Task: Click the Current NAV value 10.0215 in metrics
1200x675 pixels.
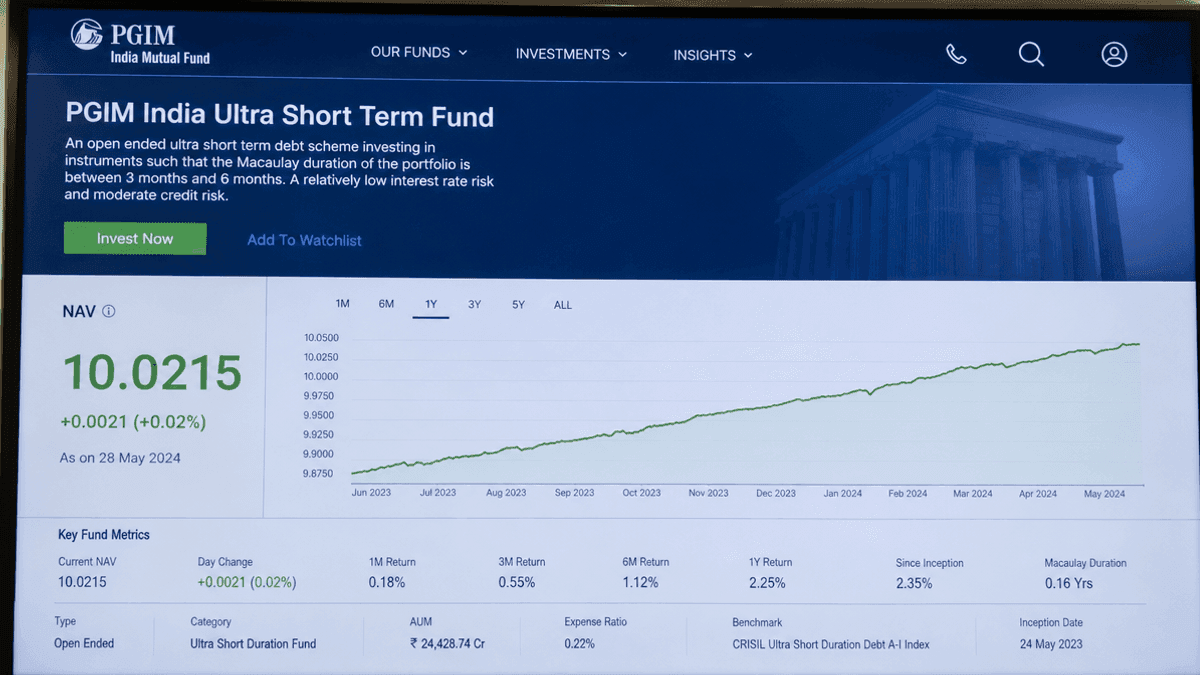Action: (82, 582)
